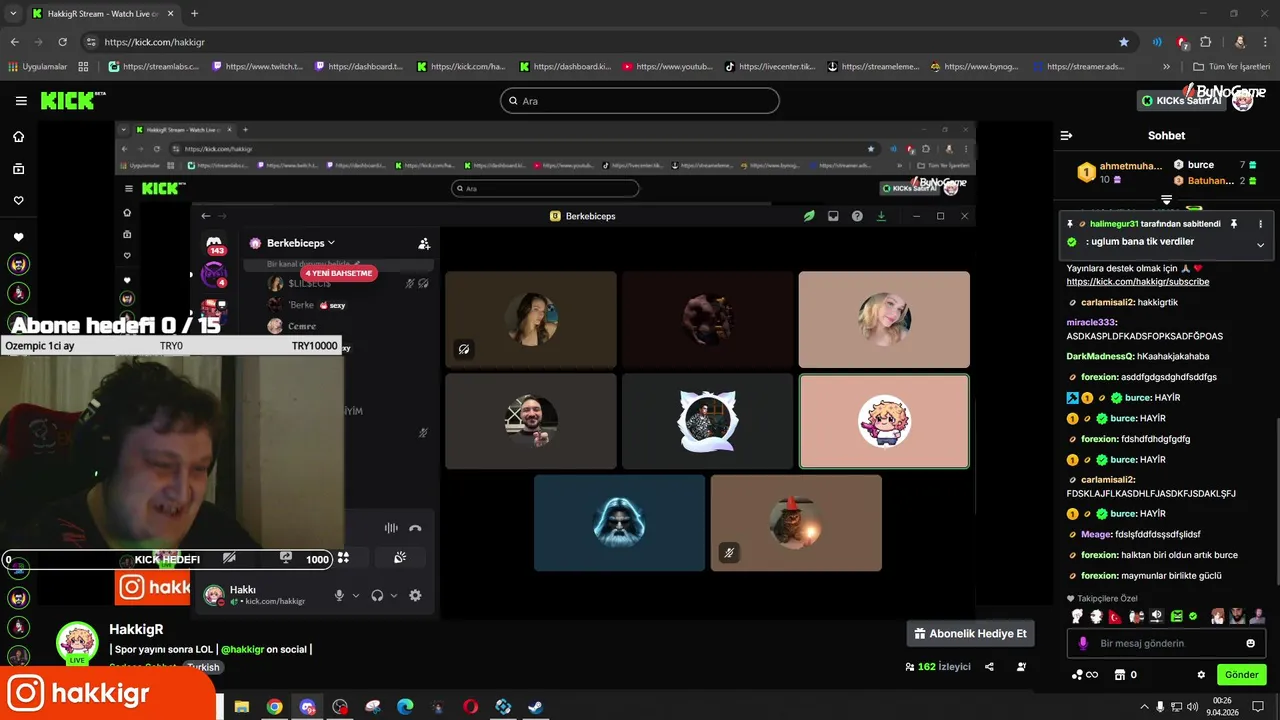This screenshot has height=720, width=1280.
Task: Deafen Discord headphones
Action: click(377, 595)
